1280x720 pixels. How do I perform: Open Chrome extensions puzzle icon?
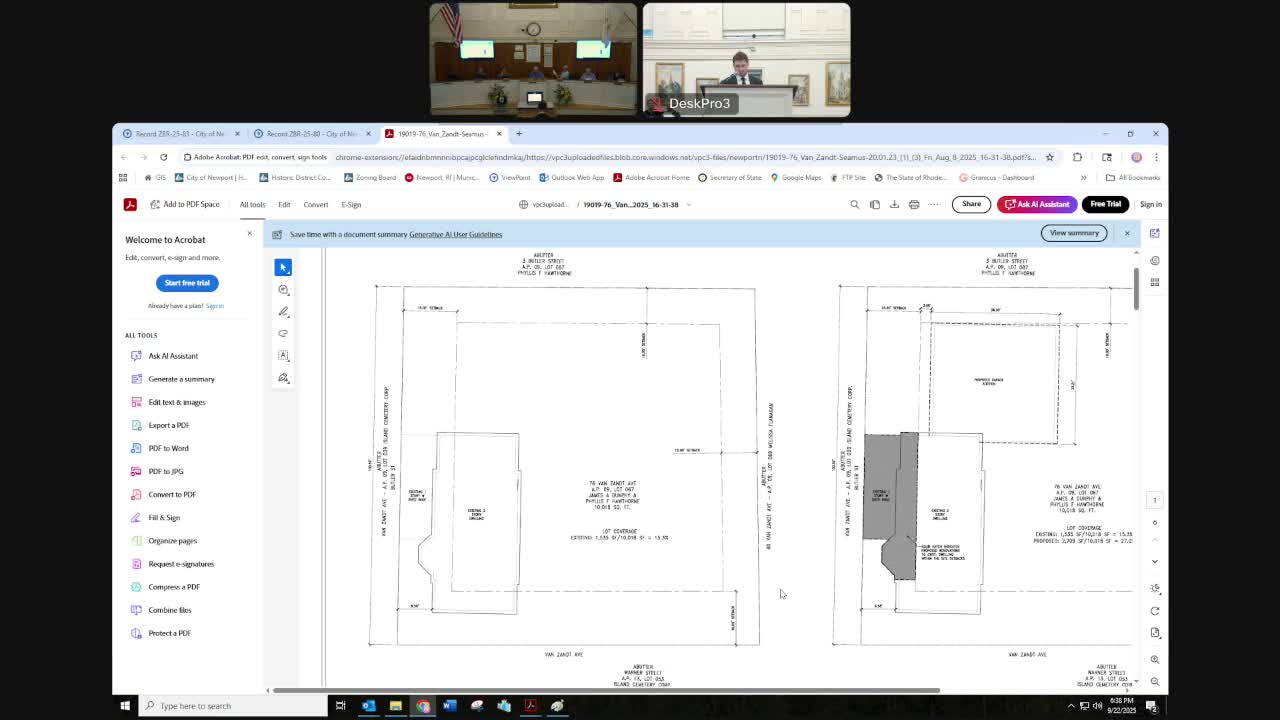pyautogui.click(x=1077, y=157)
